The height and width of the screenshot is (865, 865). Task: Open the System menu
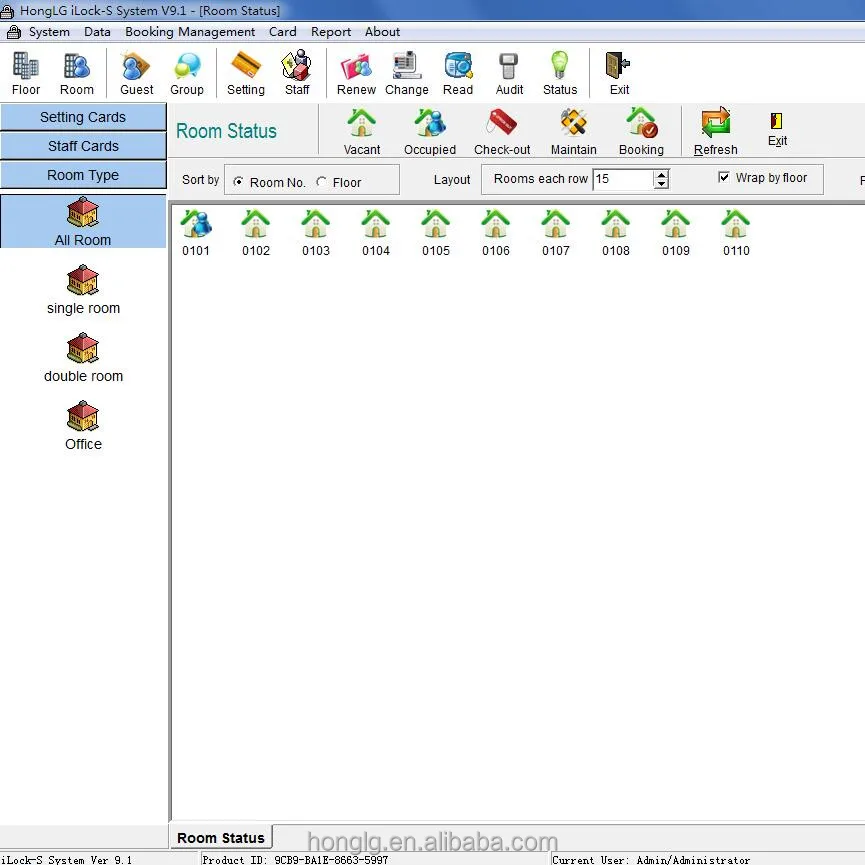coord(49,32)
